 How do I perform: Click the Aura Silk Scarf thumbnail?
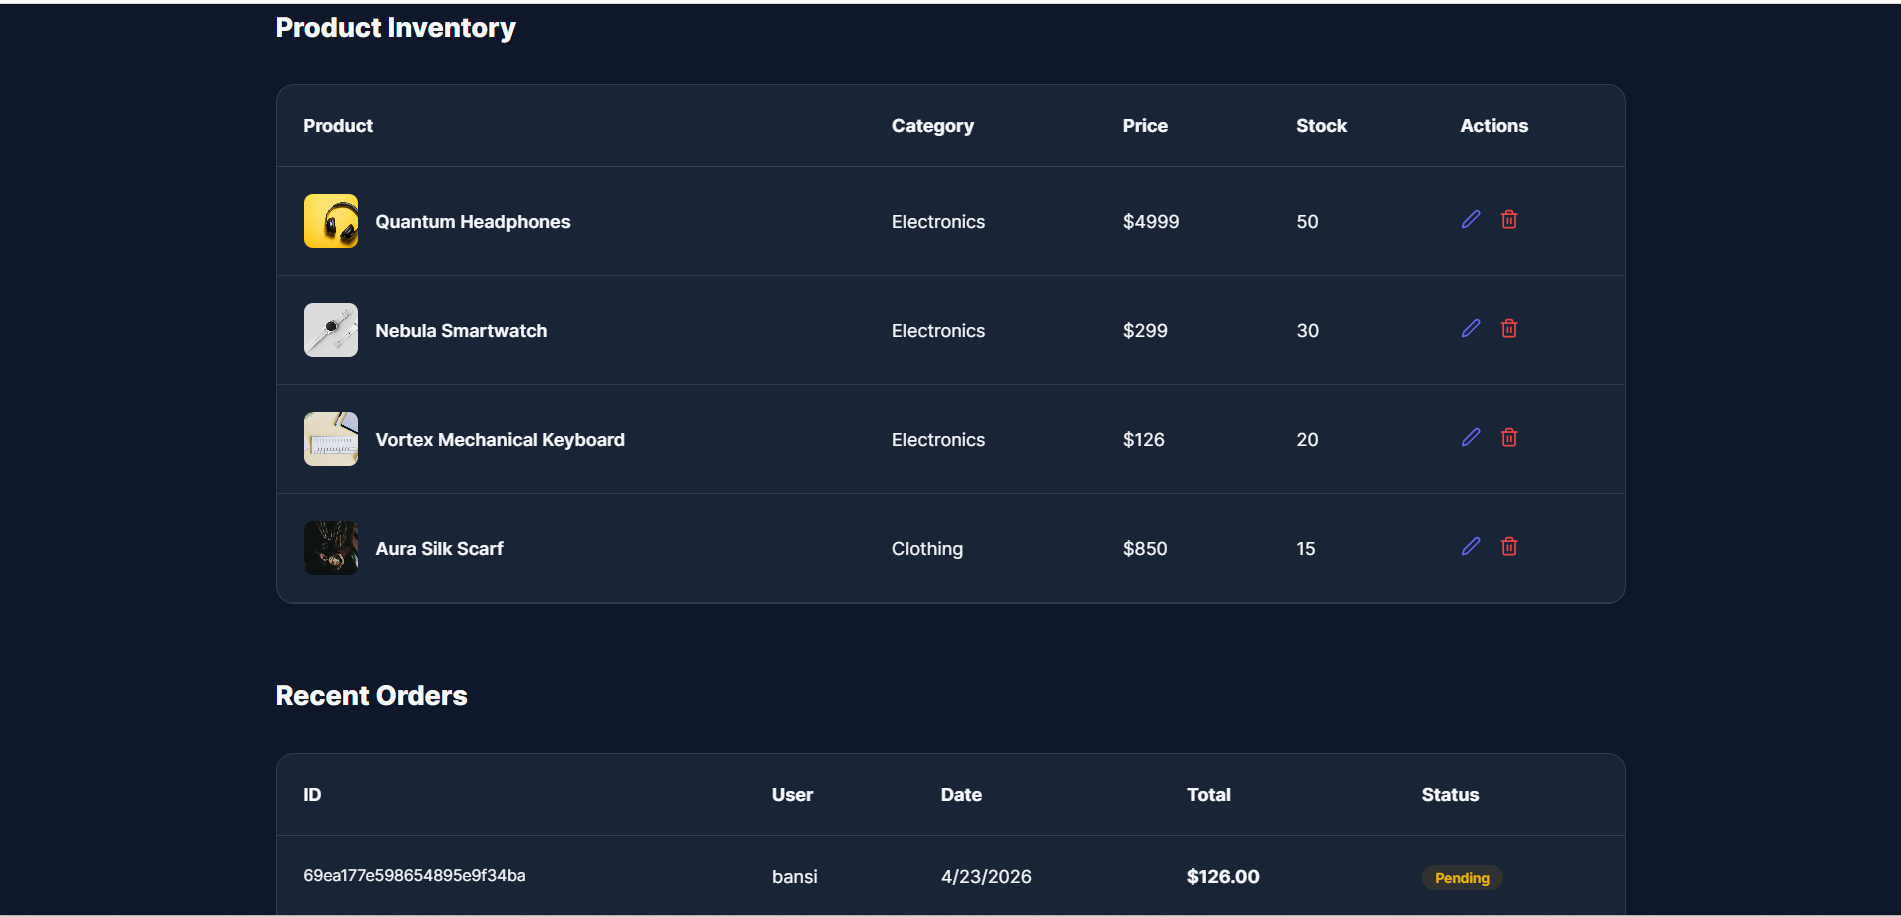[x=331, y=548]
